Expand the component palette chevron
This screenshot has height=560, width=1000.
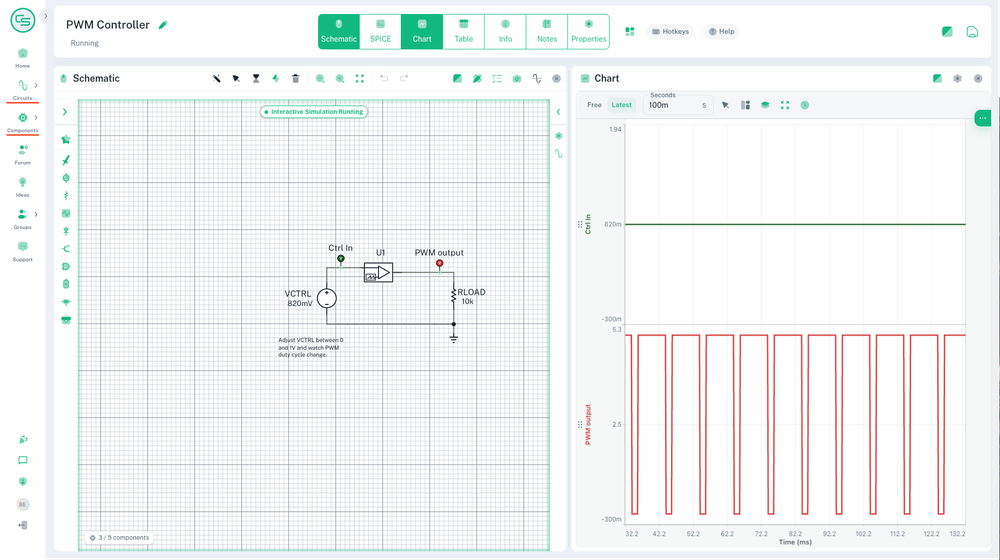(64, 112)
